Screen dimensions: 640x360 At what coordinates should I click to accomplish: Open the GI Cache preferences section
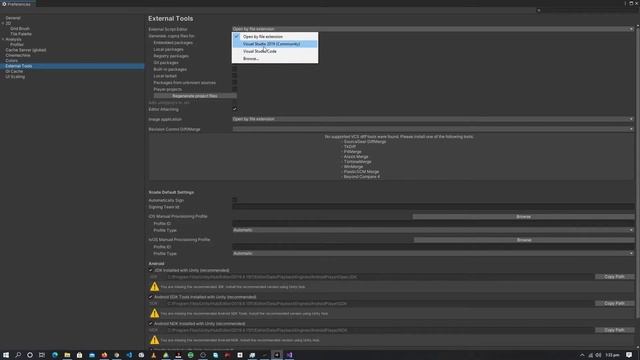[x=14, y=71]
